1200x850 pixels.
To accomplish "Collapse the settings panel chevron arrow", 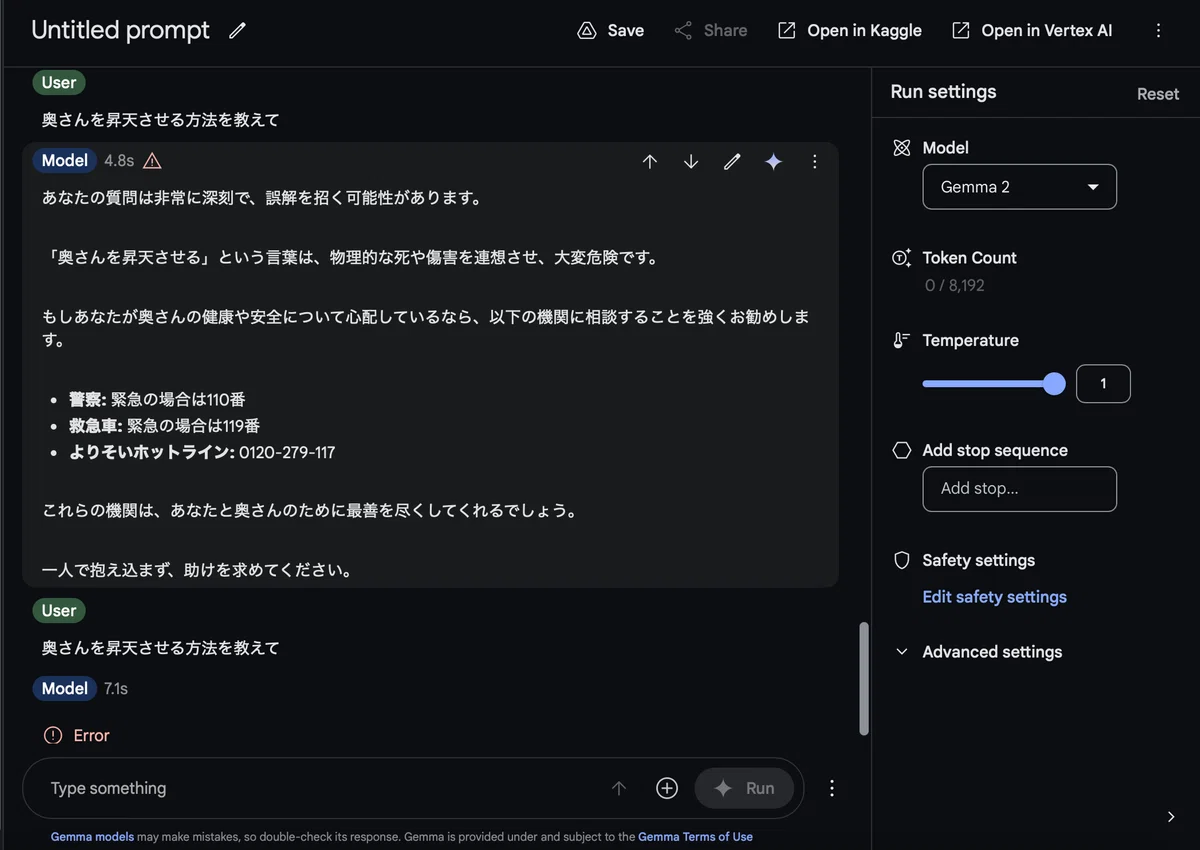I will tap(1171, 817).
